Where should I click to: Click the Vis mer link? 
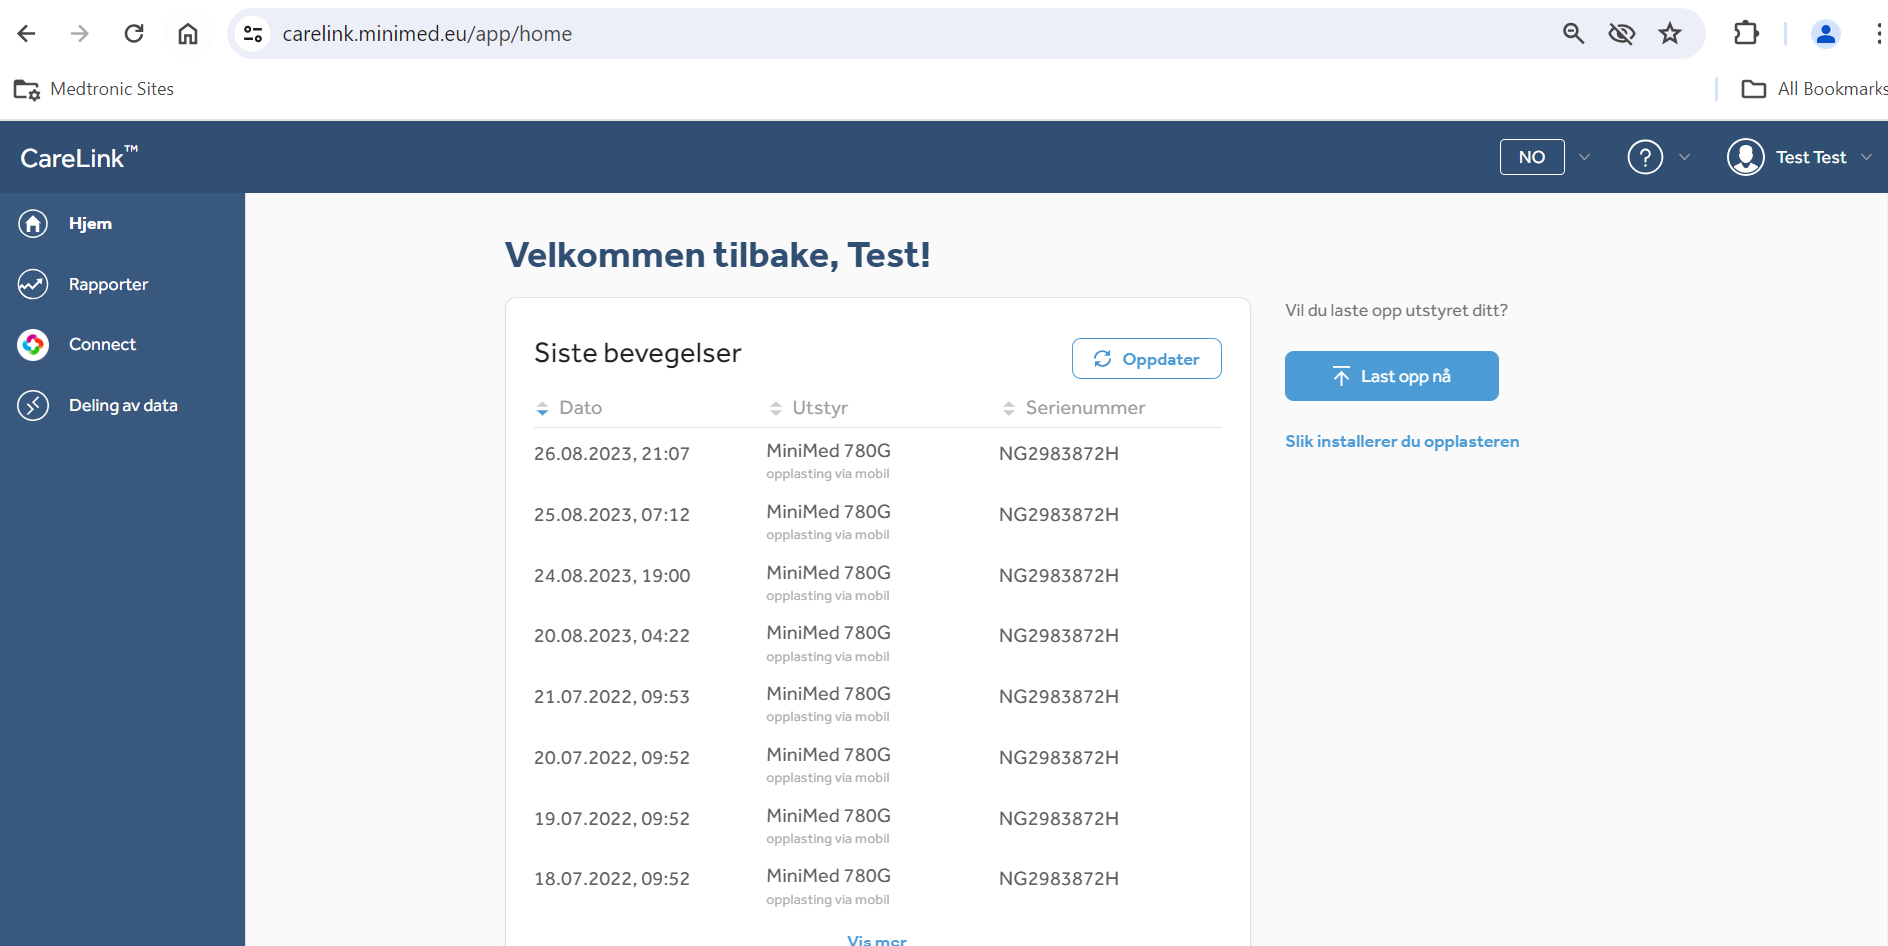877,940
